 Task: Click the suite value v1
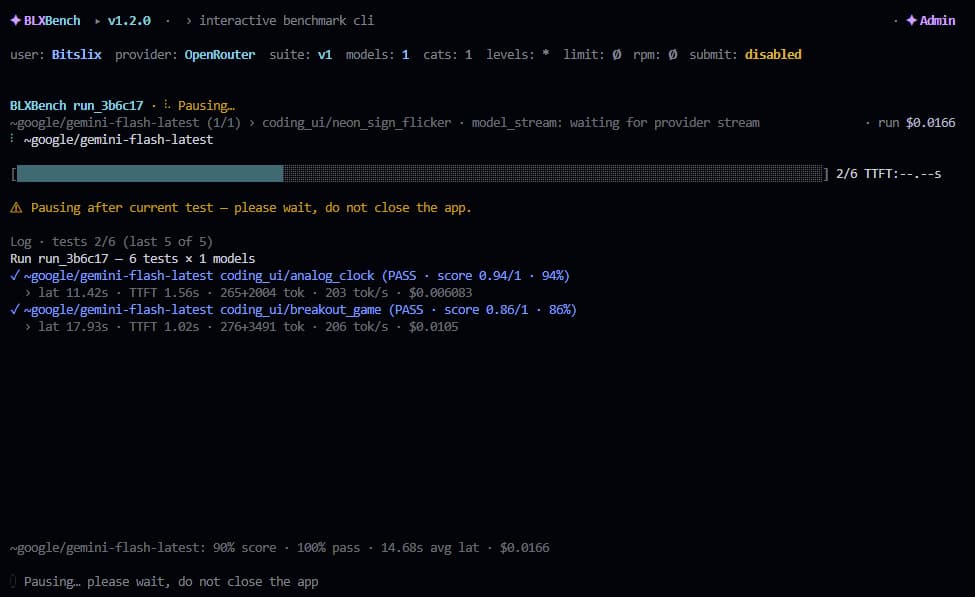[x=325, y=55]
